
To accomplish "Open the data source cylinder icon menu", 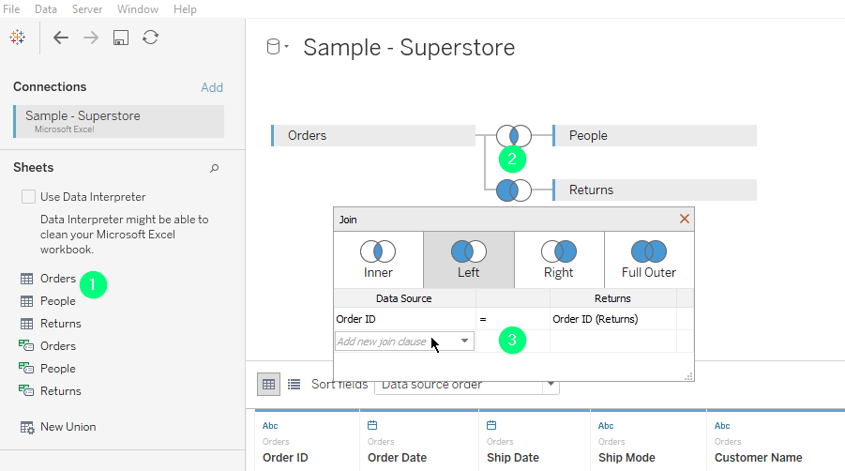I will pyautogui.click(x=277, y=47).
